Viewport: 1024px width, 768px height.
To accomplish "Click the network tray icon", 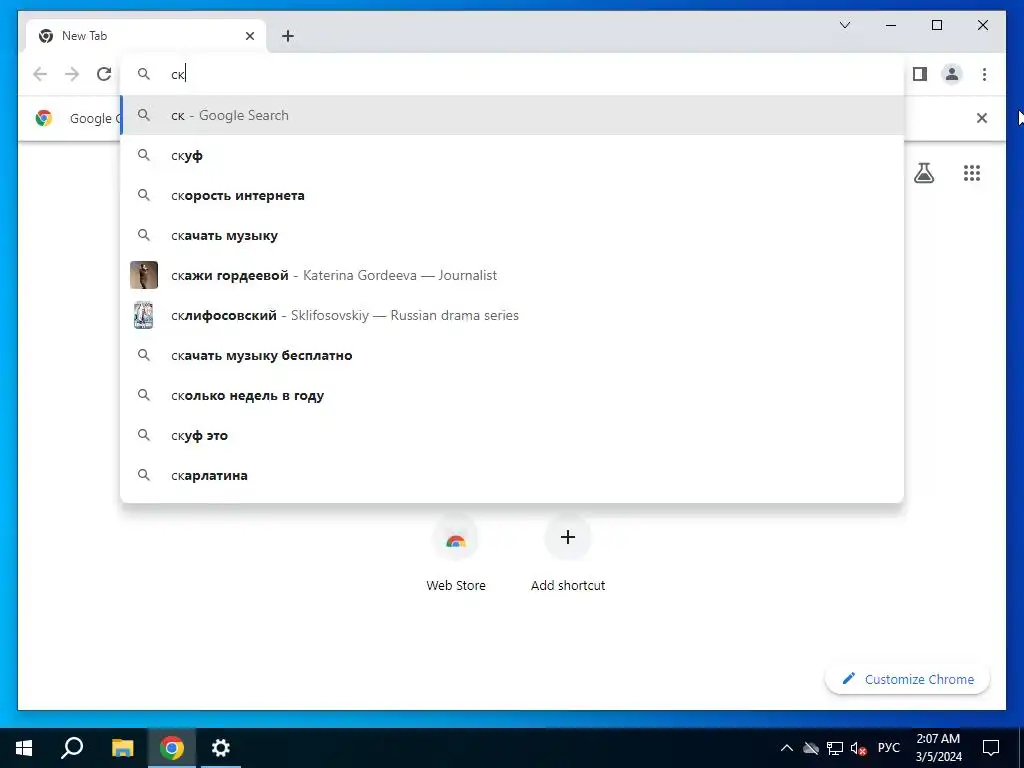I will (x=835, y=748).
